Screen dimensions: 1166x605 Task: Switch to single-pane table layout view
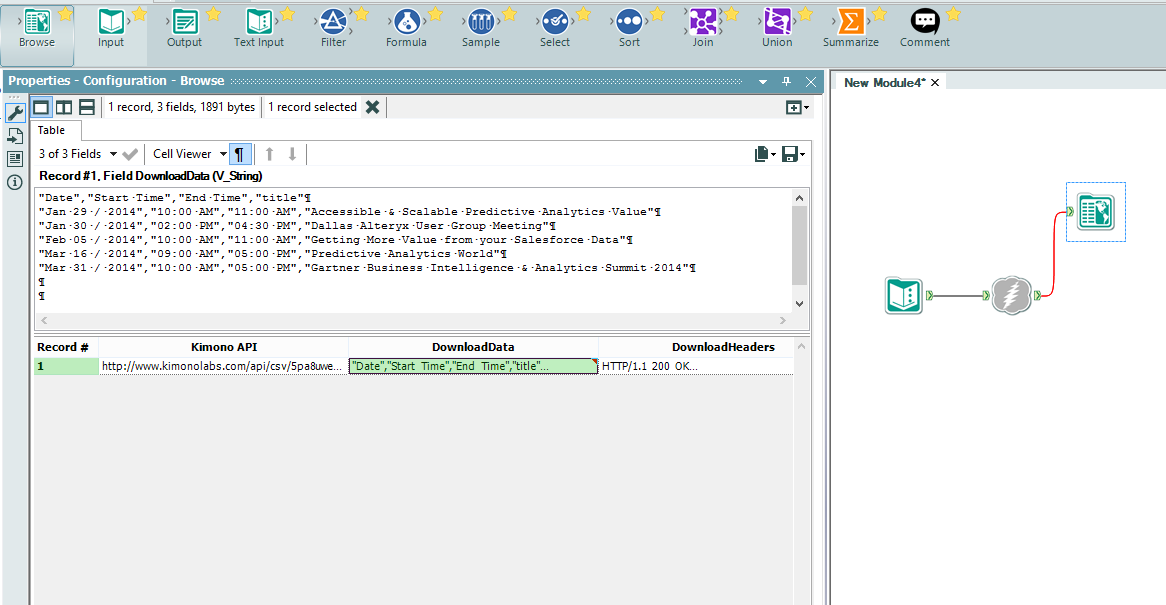(x=41, y=107)
